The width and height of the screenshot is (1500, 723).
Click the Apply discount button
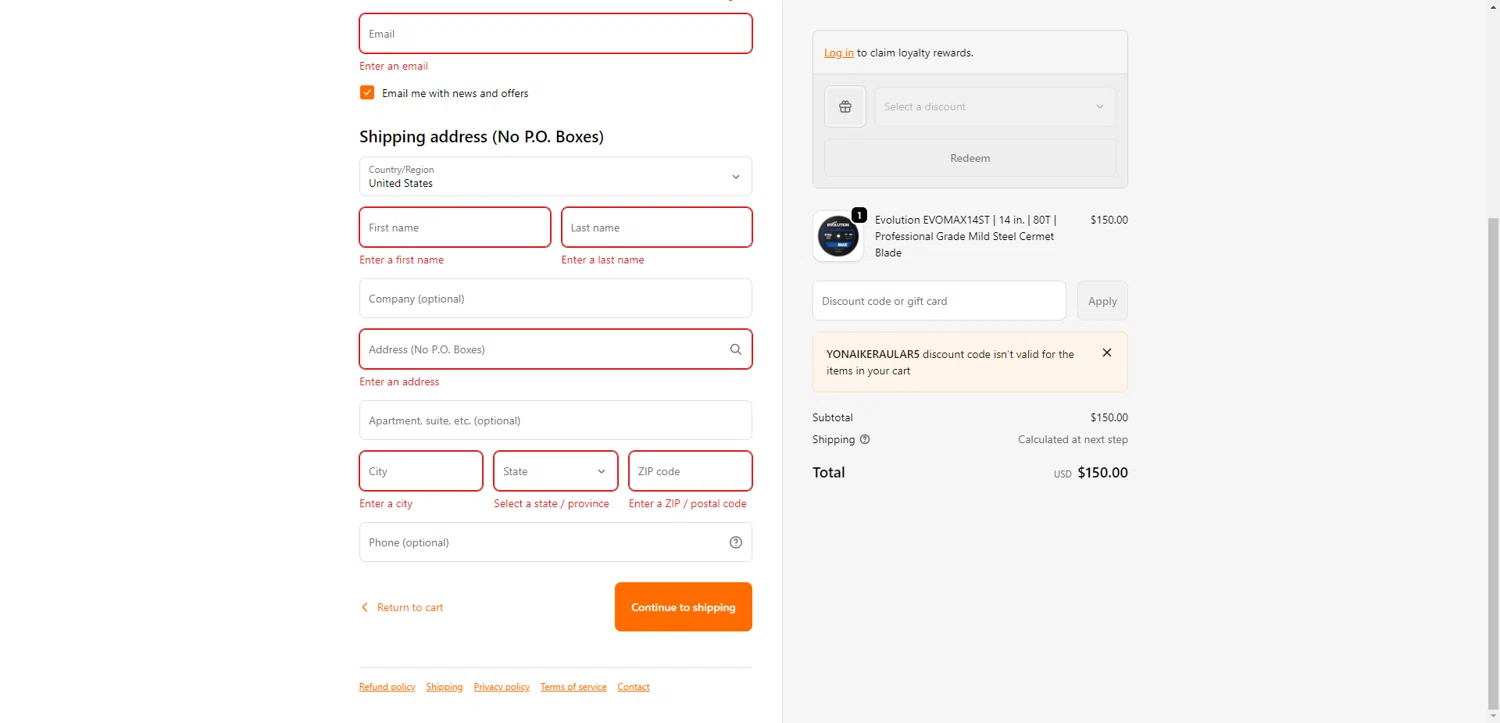[x=1102, y=301]
